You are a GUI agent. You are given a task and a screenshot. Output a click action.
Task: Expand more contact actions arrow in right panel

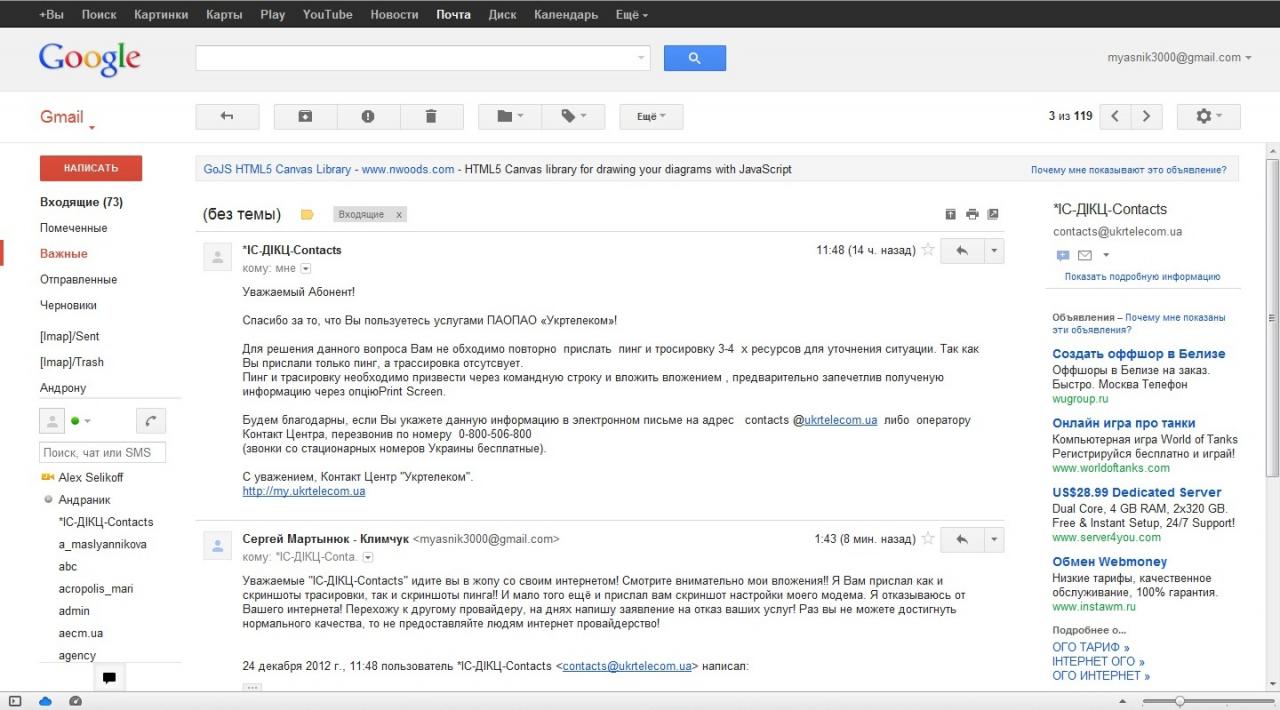coord(1106,256)
